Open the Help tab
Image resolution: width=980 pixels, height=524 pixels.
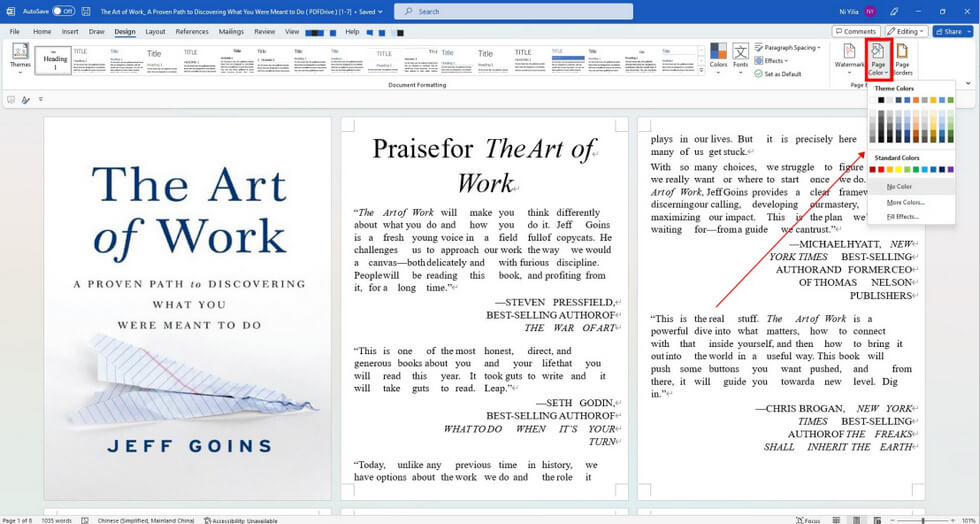tap(352, 31)
